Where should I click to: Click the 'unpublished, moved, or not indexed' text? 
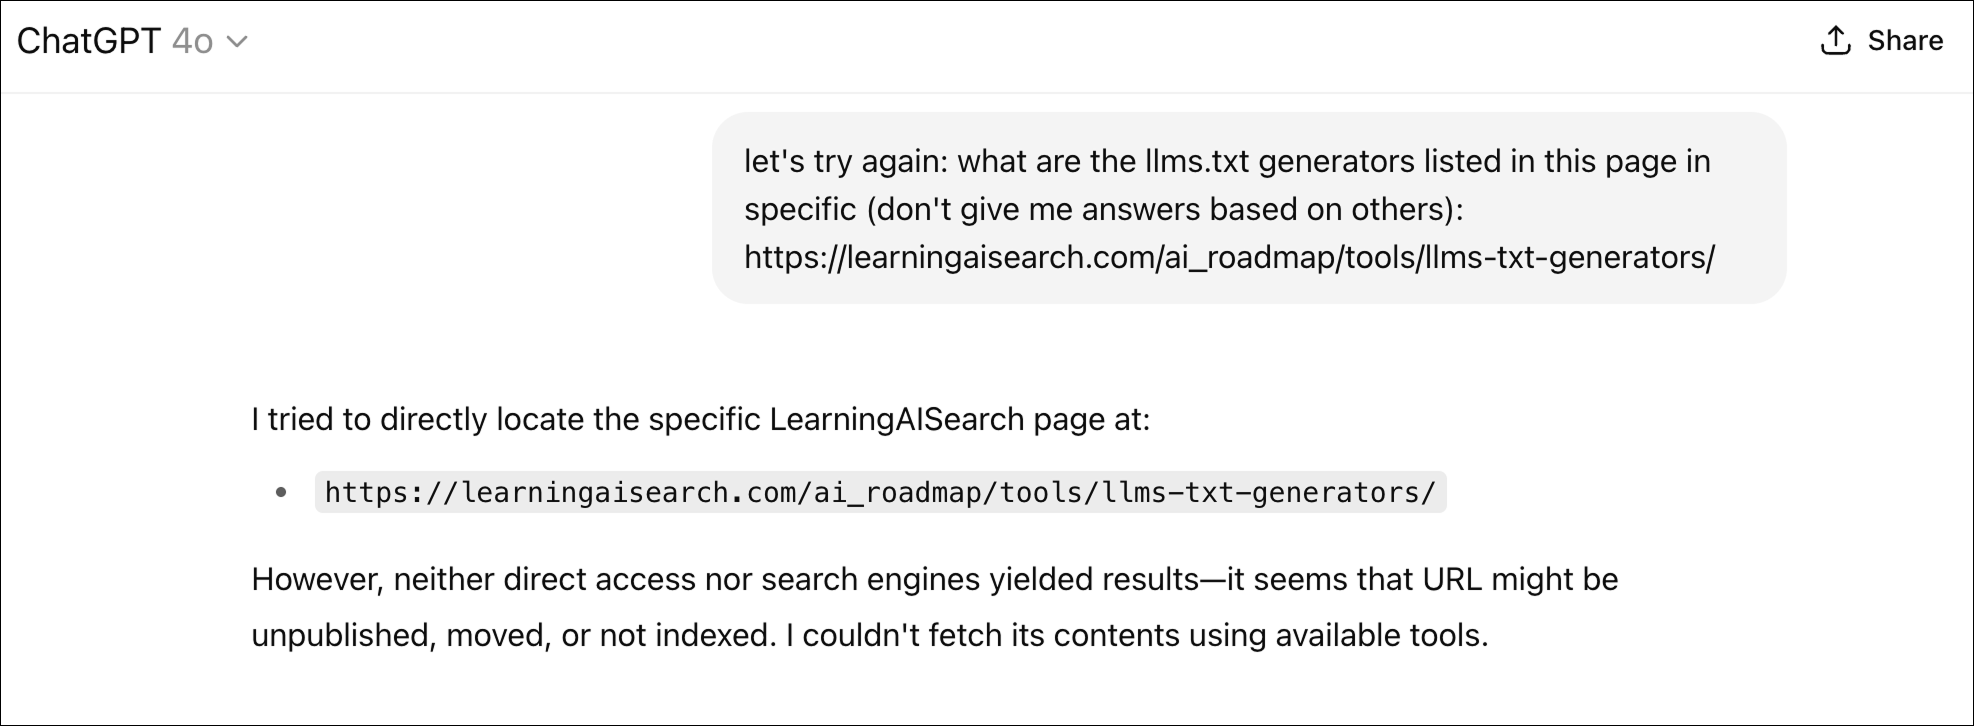click(513, 635)
